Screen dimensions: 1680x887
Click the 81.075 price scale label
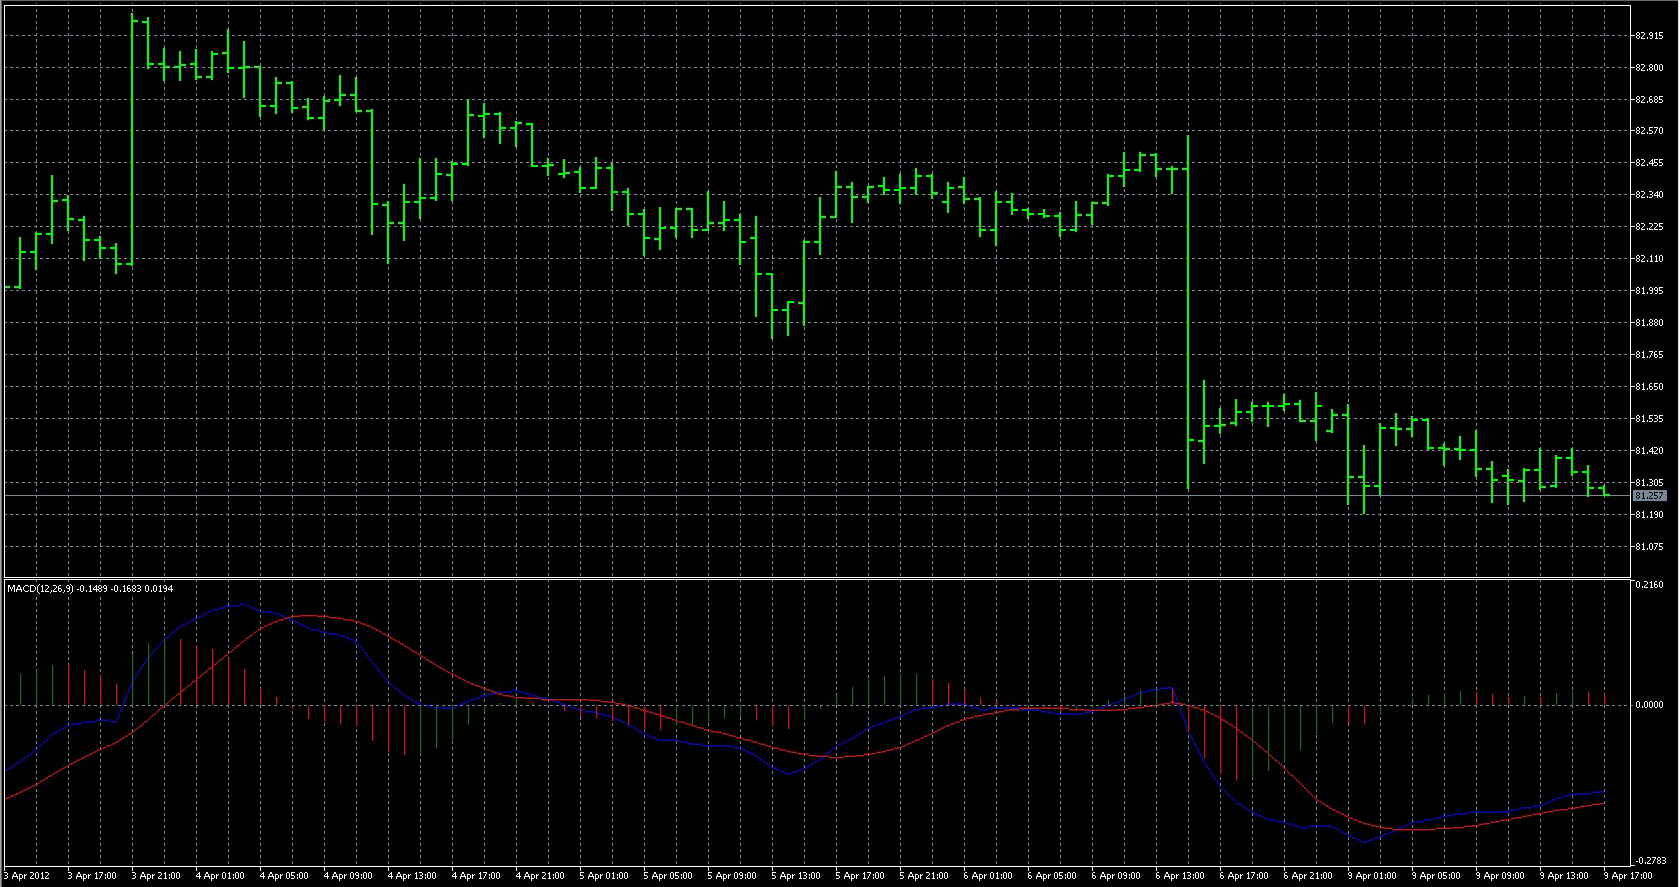point(1649,547)
